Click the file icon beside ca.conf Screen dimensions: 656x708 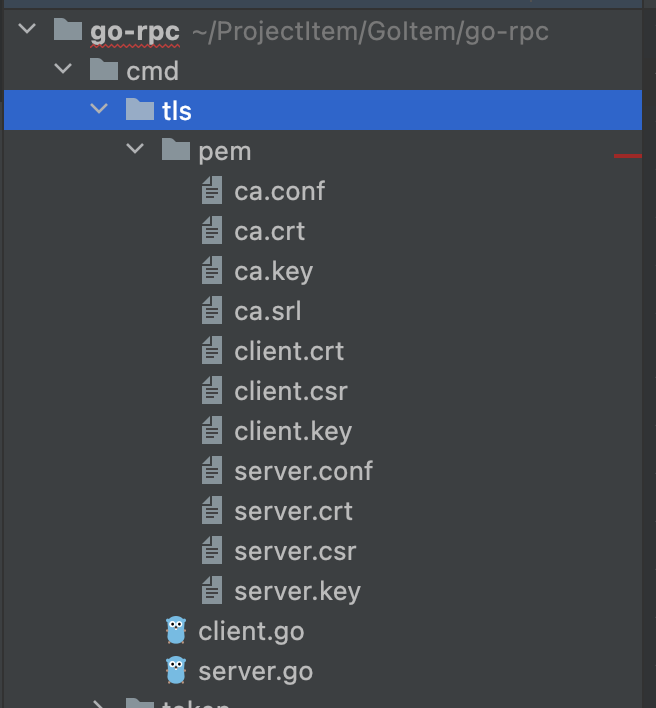[212, 191]
